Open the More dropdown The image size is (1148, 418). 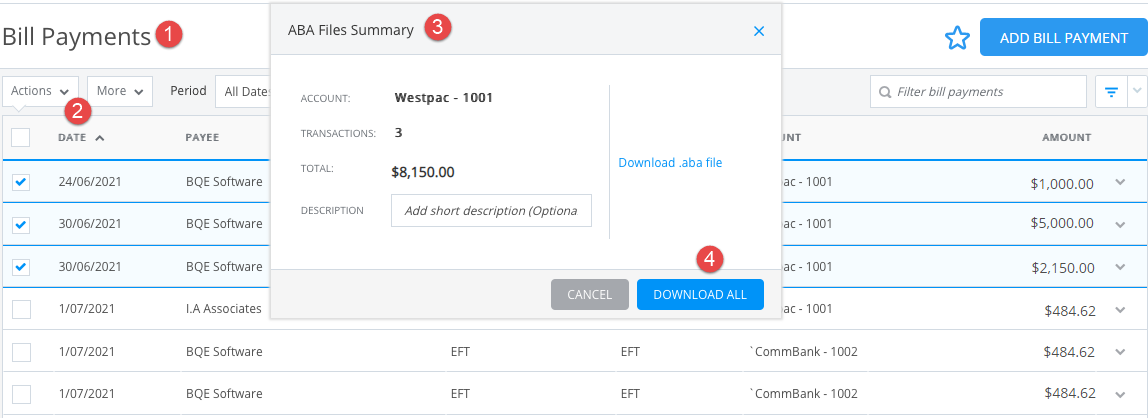(120, 91)
